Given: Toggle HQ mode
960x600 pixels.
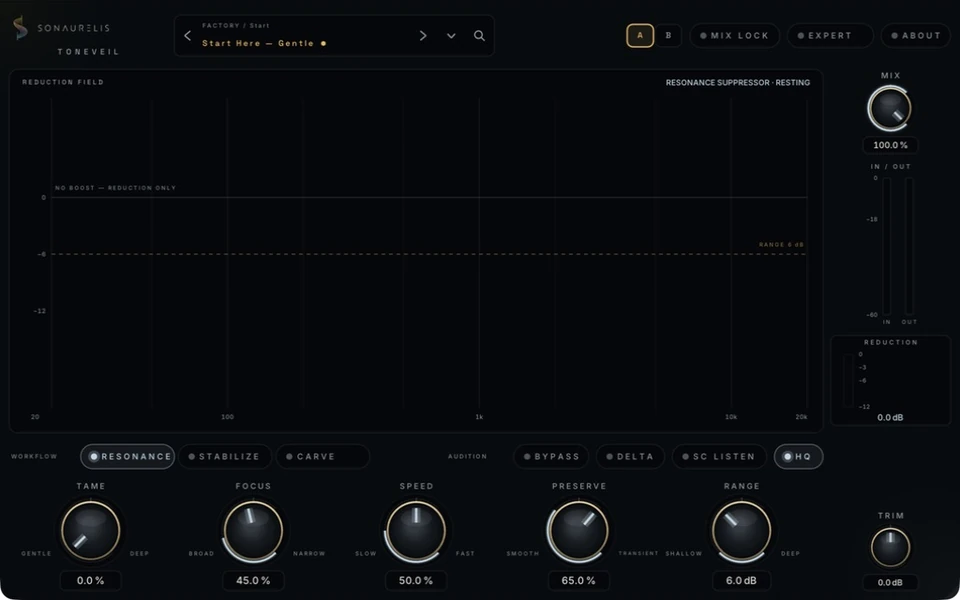Looking at the screenshot, I should coord(798,456).
